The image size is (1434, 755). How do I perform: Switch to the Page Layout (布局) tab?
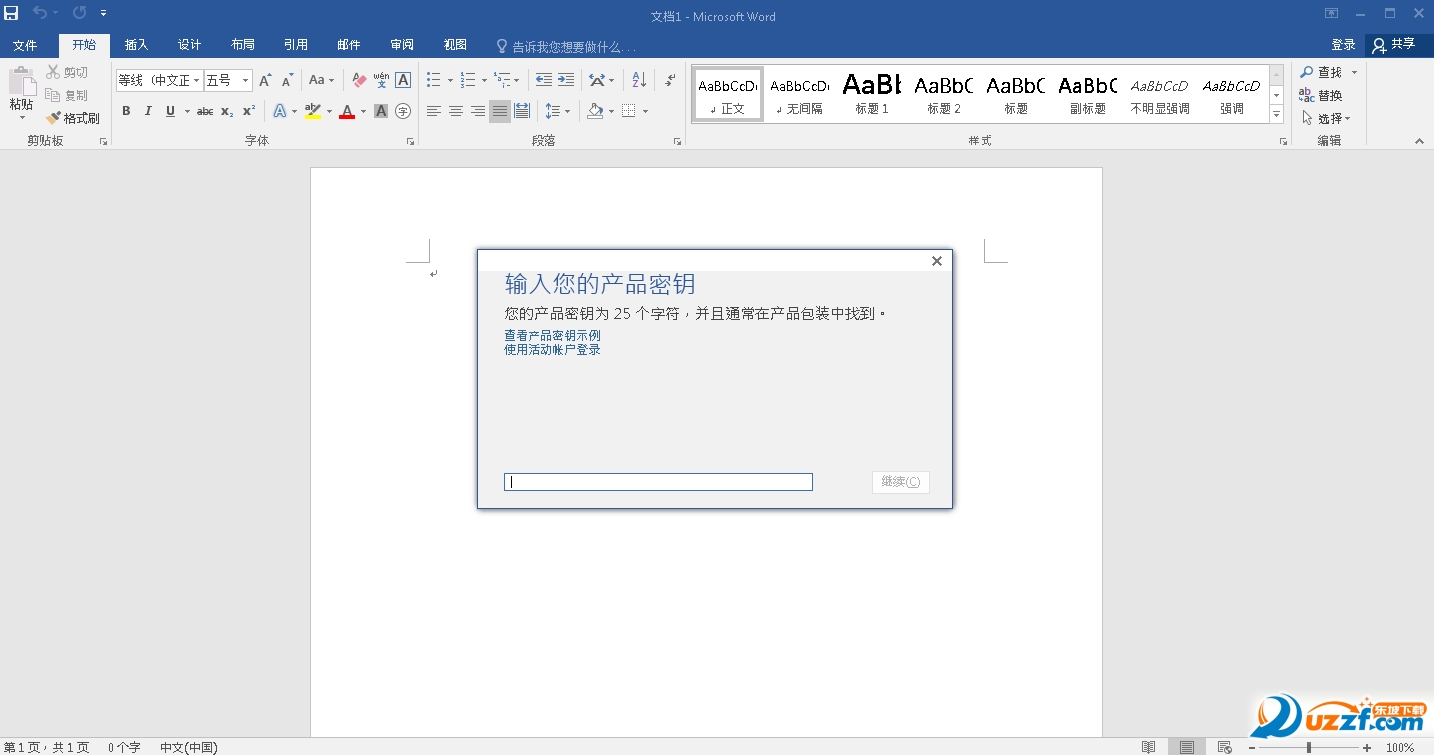coord(242,45)
